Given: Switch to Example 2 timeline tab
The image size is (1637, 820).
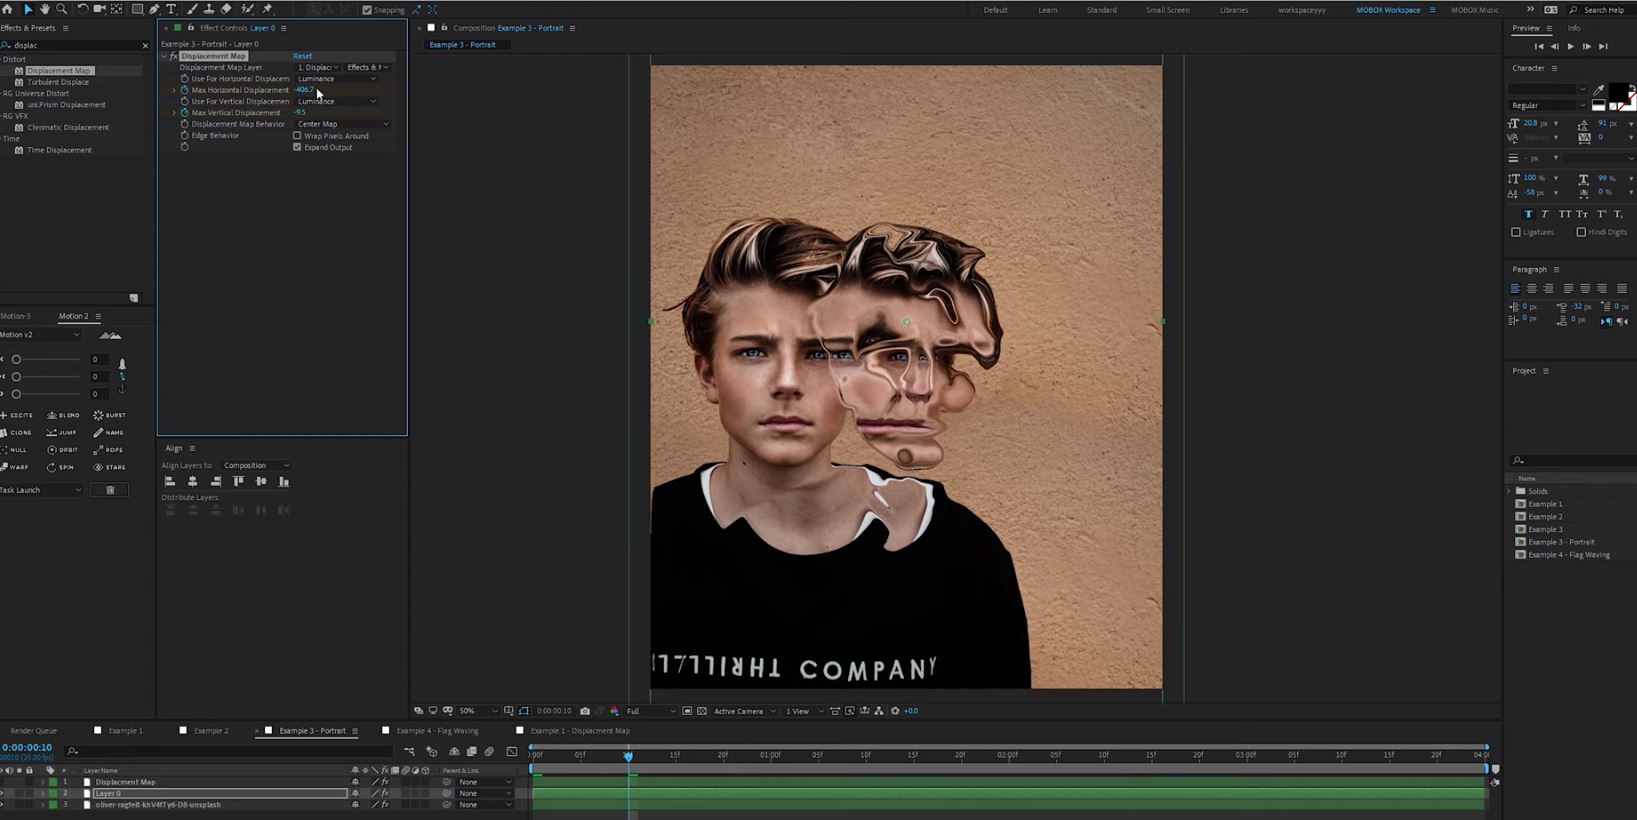Looking at the screenshot, I should 211,731.
